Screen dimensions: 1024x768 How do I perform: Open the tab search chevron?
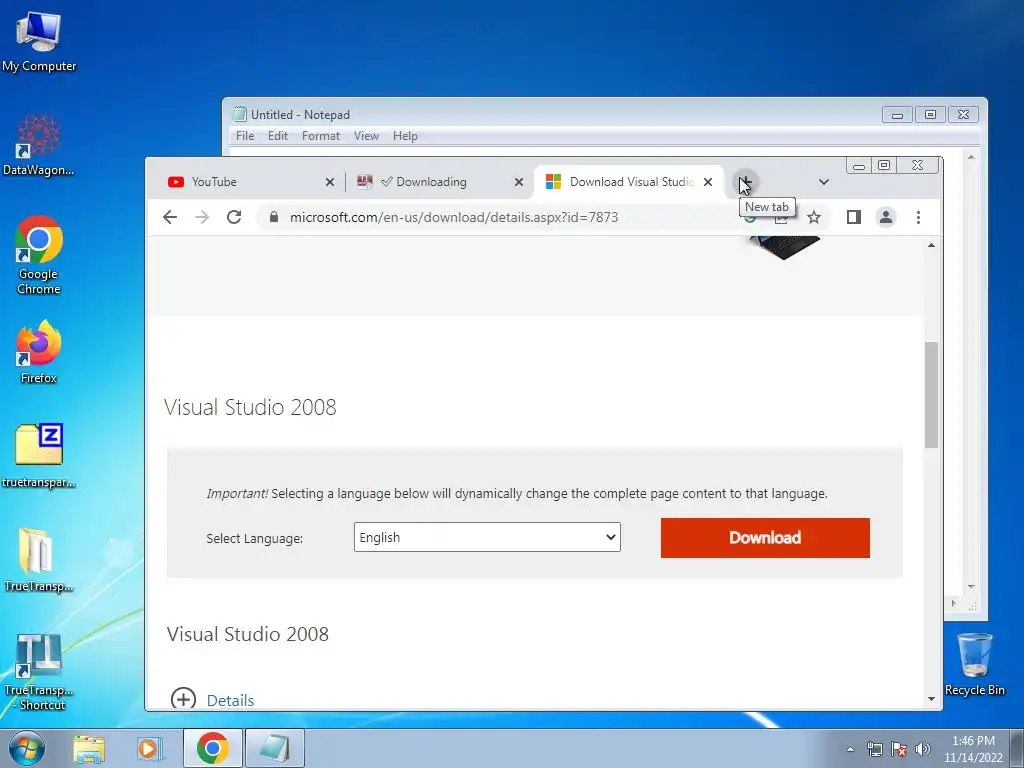[x=824, y=182]
